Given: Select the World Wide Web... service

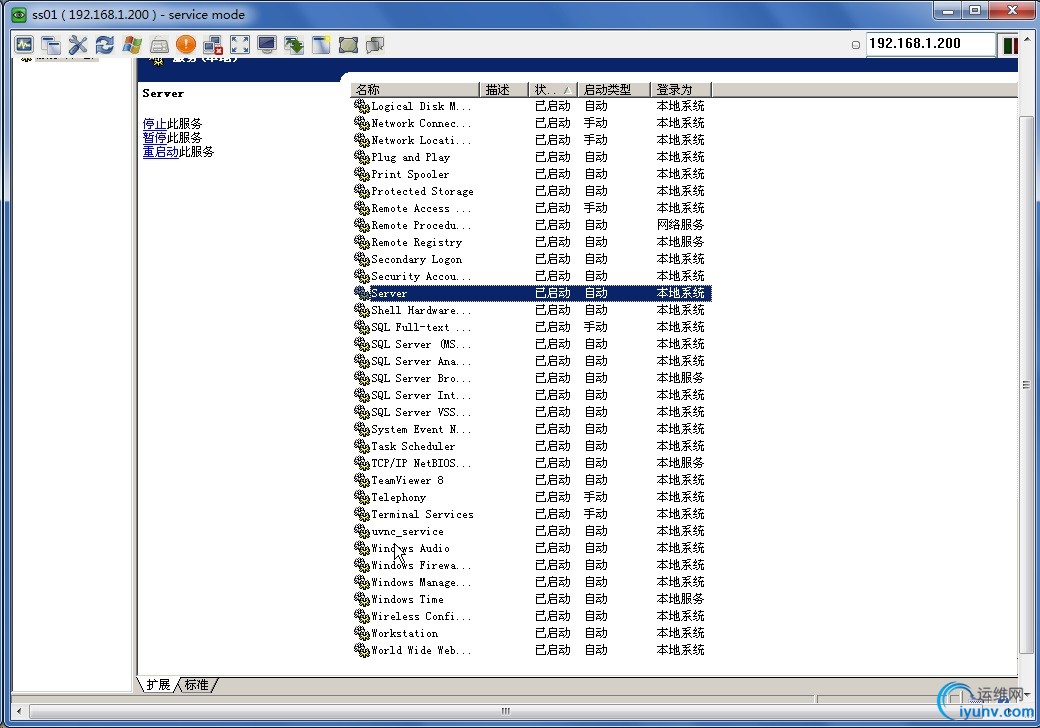Looking at the screenshot, I should 531,650.
